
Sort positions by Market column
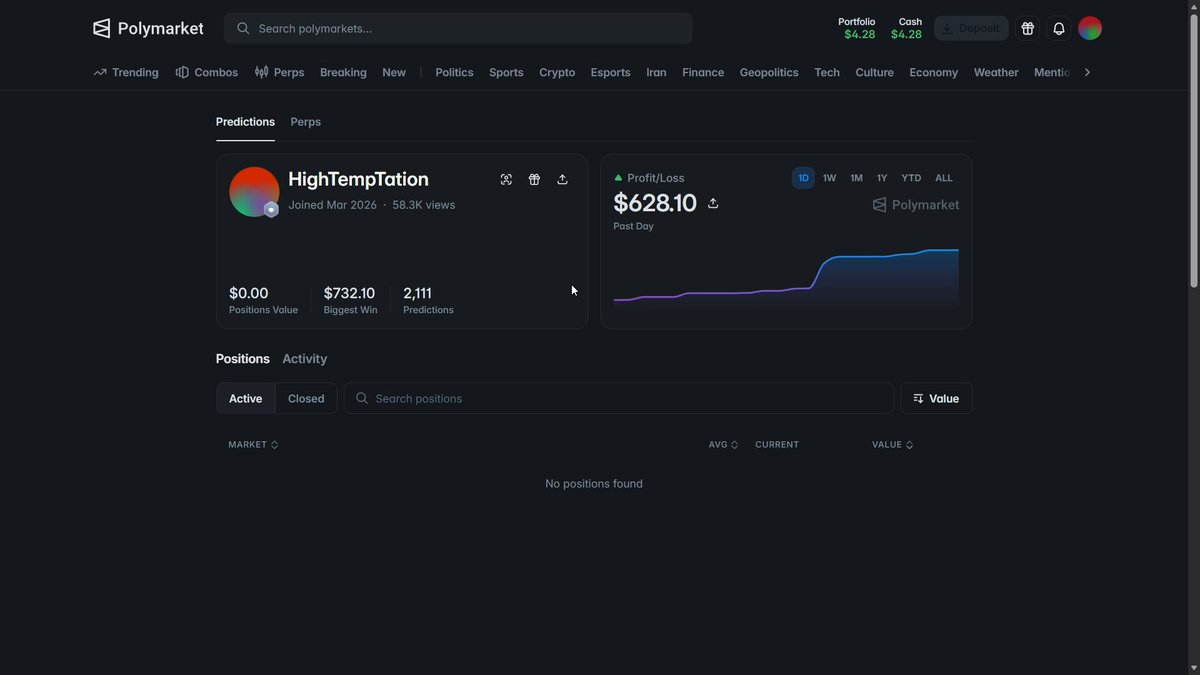(253, 444)
